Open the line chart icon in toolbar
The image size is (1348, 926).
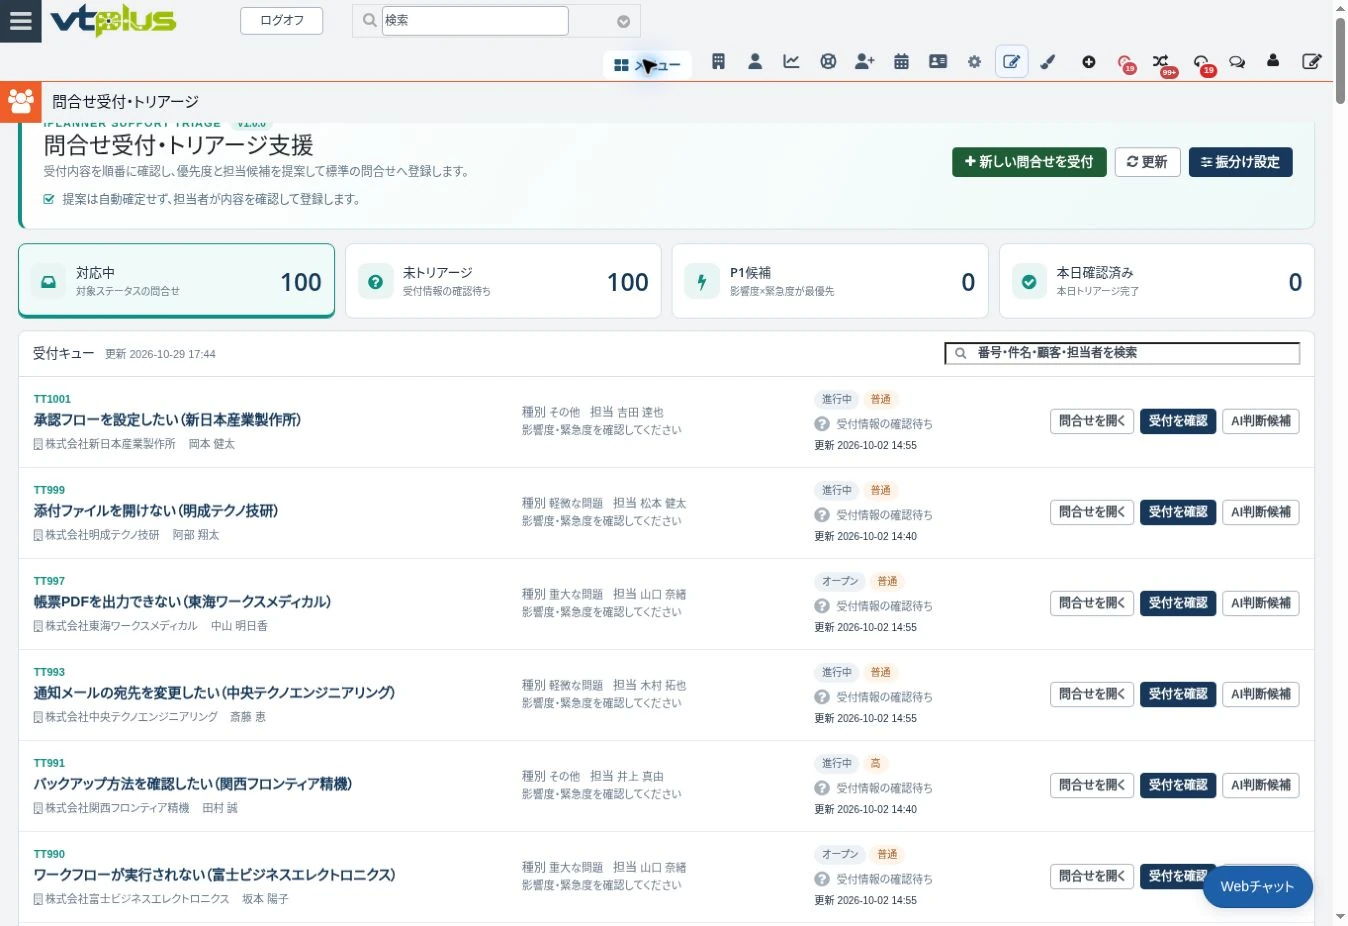coord(791,62)
